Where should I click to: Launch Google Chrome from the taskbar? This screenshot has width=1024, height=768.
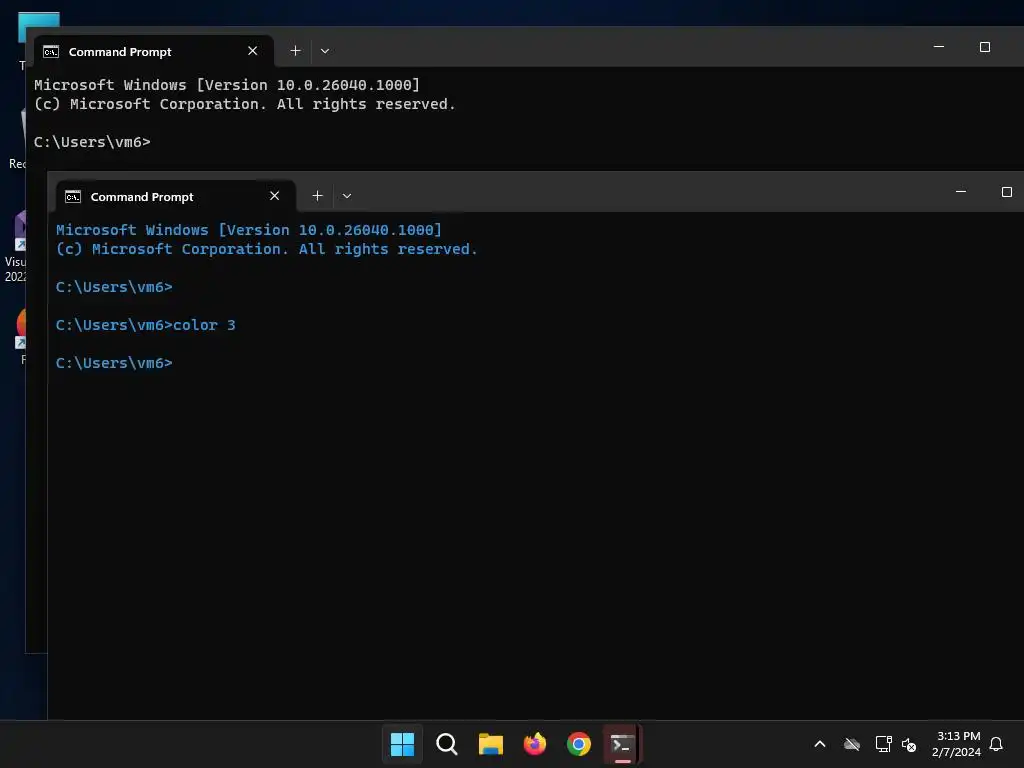point(579,744)
